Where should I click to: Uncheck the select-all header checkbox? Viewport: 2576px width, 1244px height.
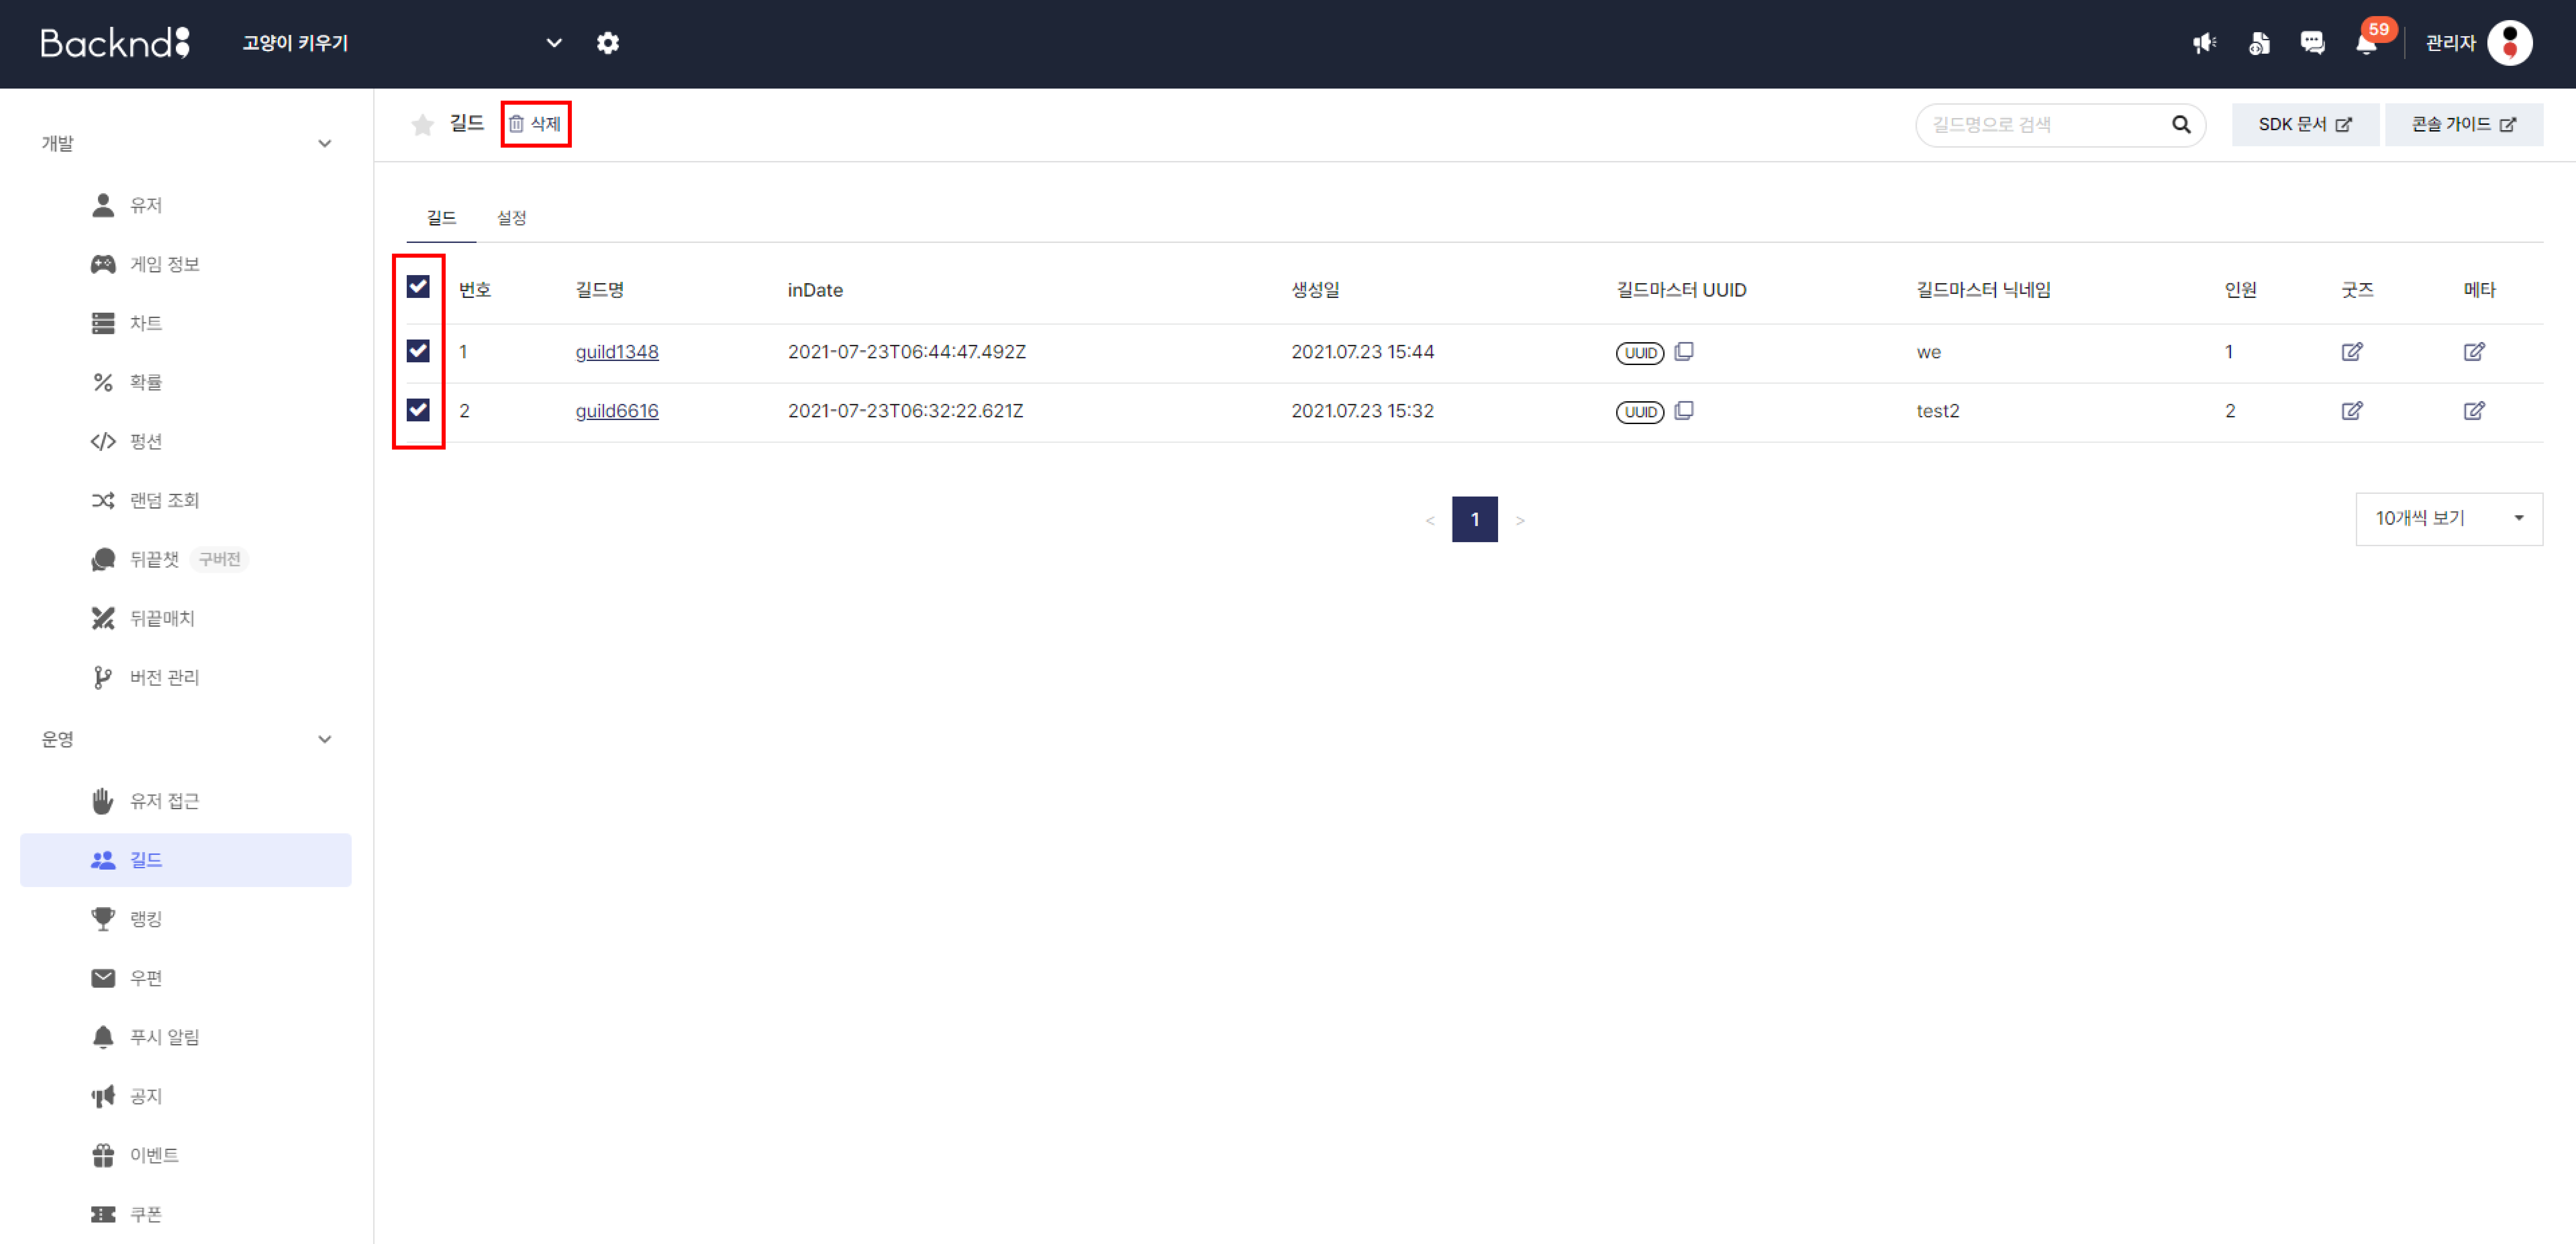coord(418,287)
